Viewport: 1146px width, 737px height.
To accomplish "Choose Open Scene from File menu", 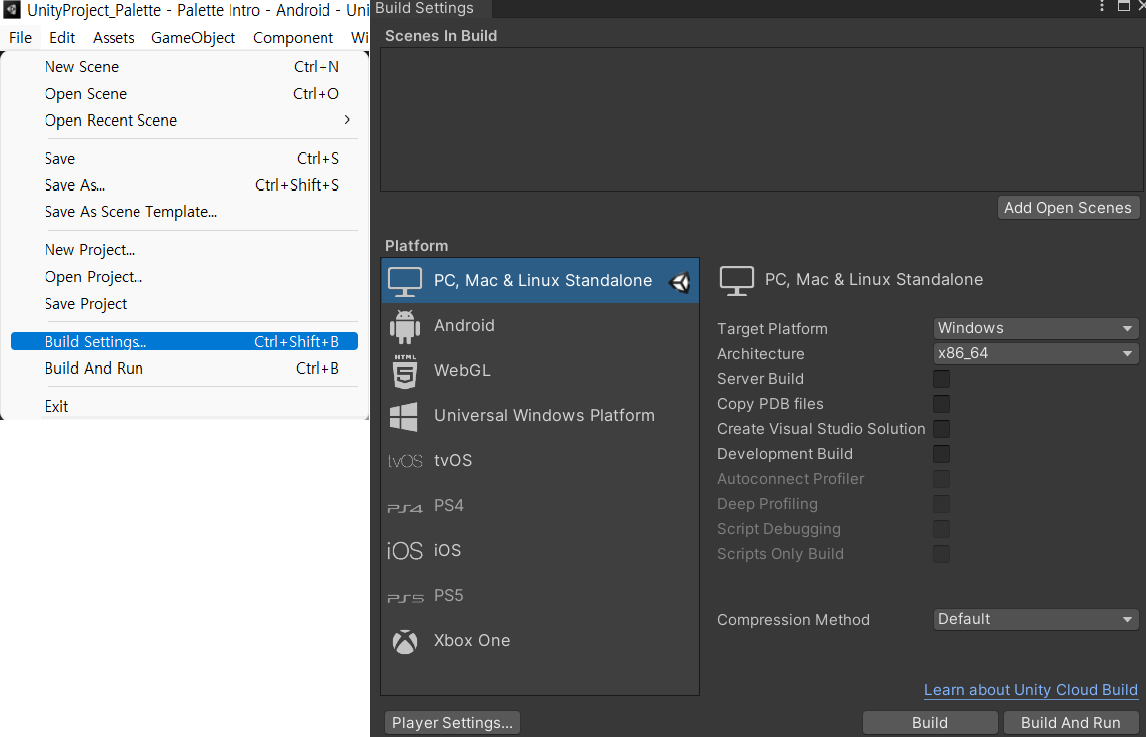I will tap(184, 94).
